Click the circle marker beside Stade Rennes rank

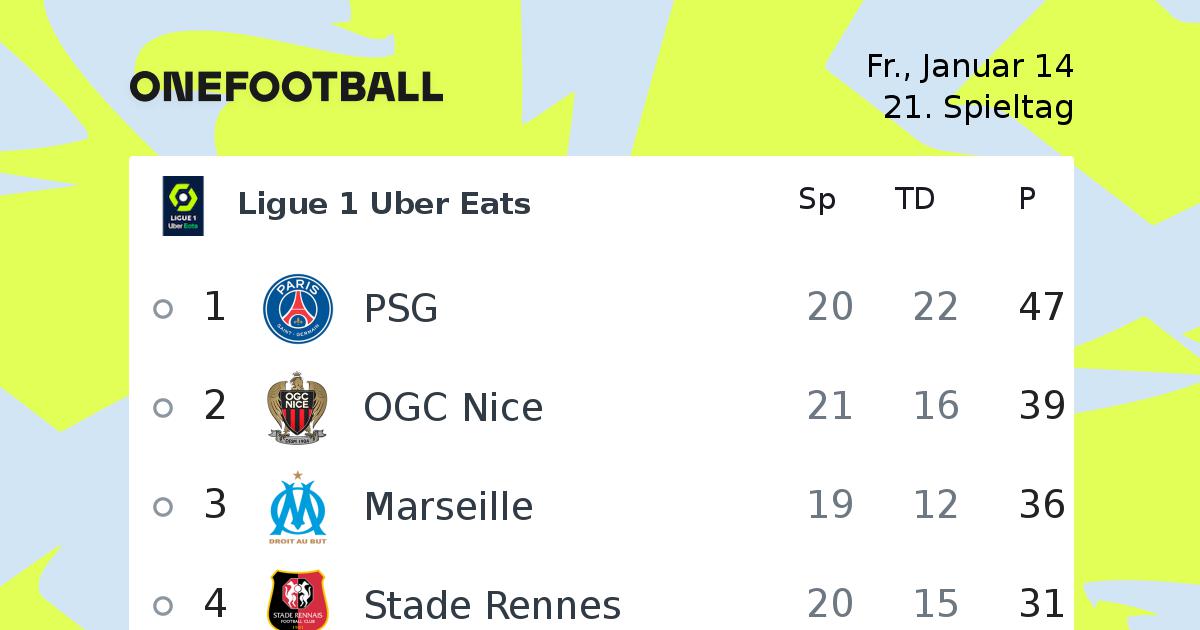(x=163, y=606)
